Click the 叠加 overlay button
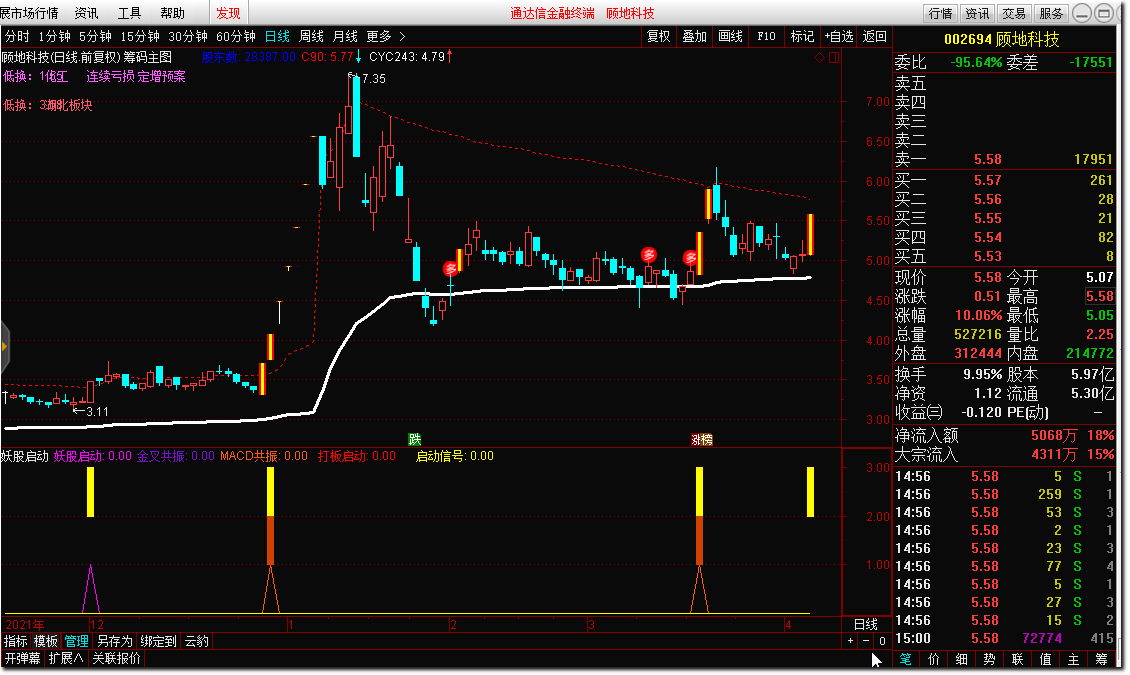 click(694, 36)
